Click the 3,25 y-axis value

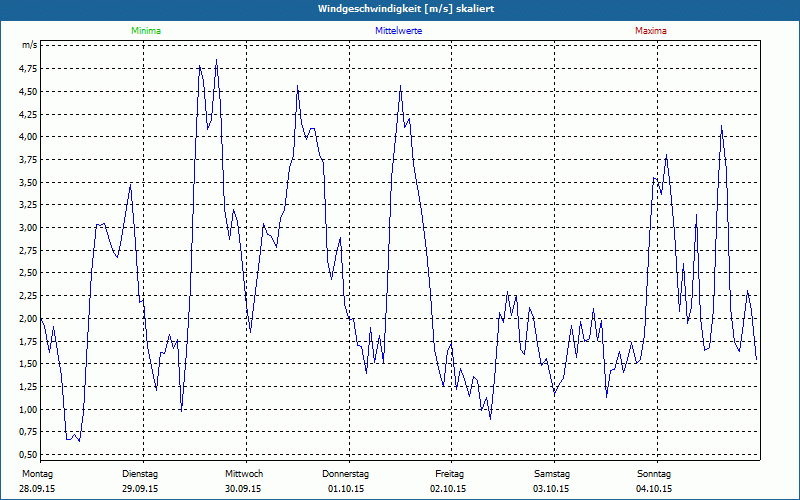click(x=29, y=205)
